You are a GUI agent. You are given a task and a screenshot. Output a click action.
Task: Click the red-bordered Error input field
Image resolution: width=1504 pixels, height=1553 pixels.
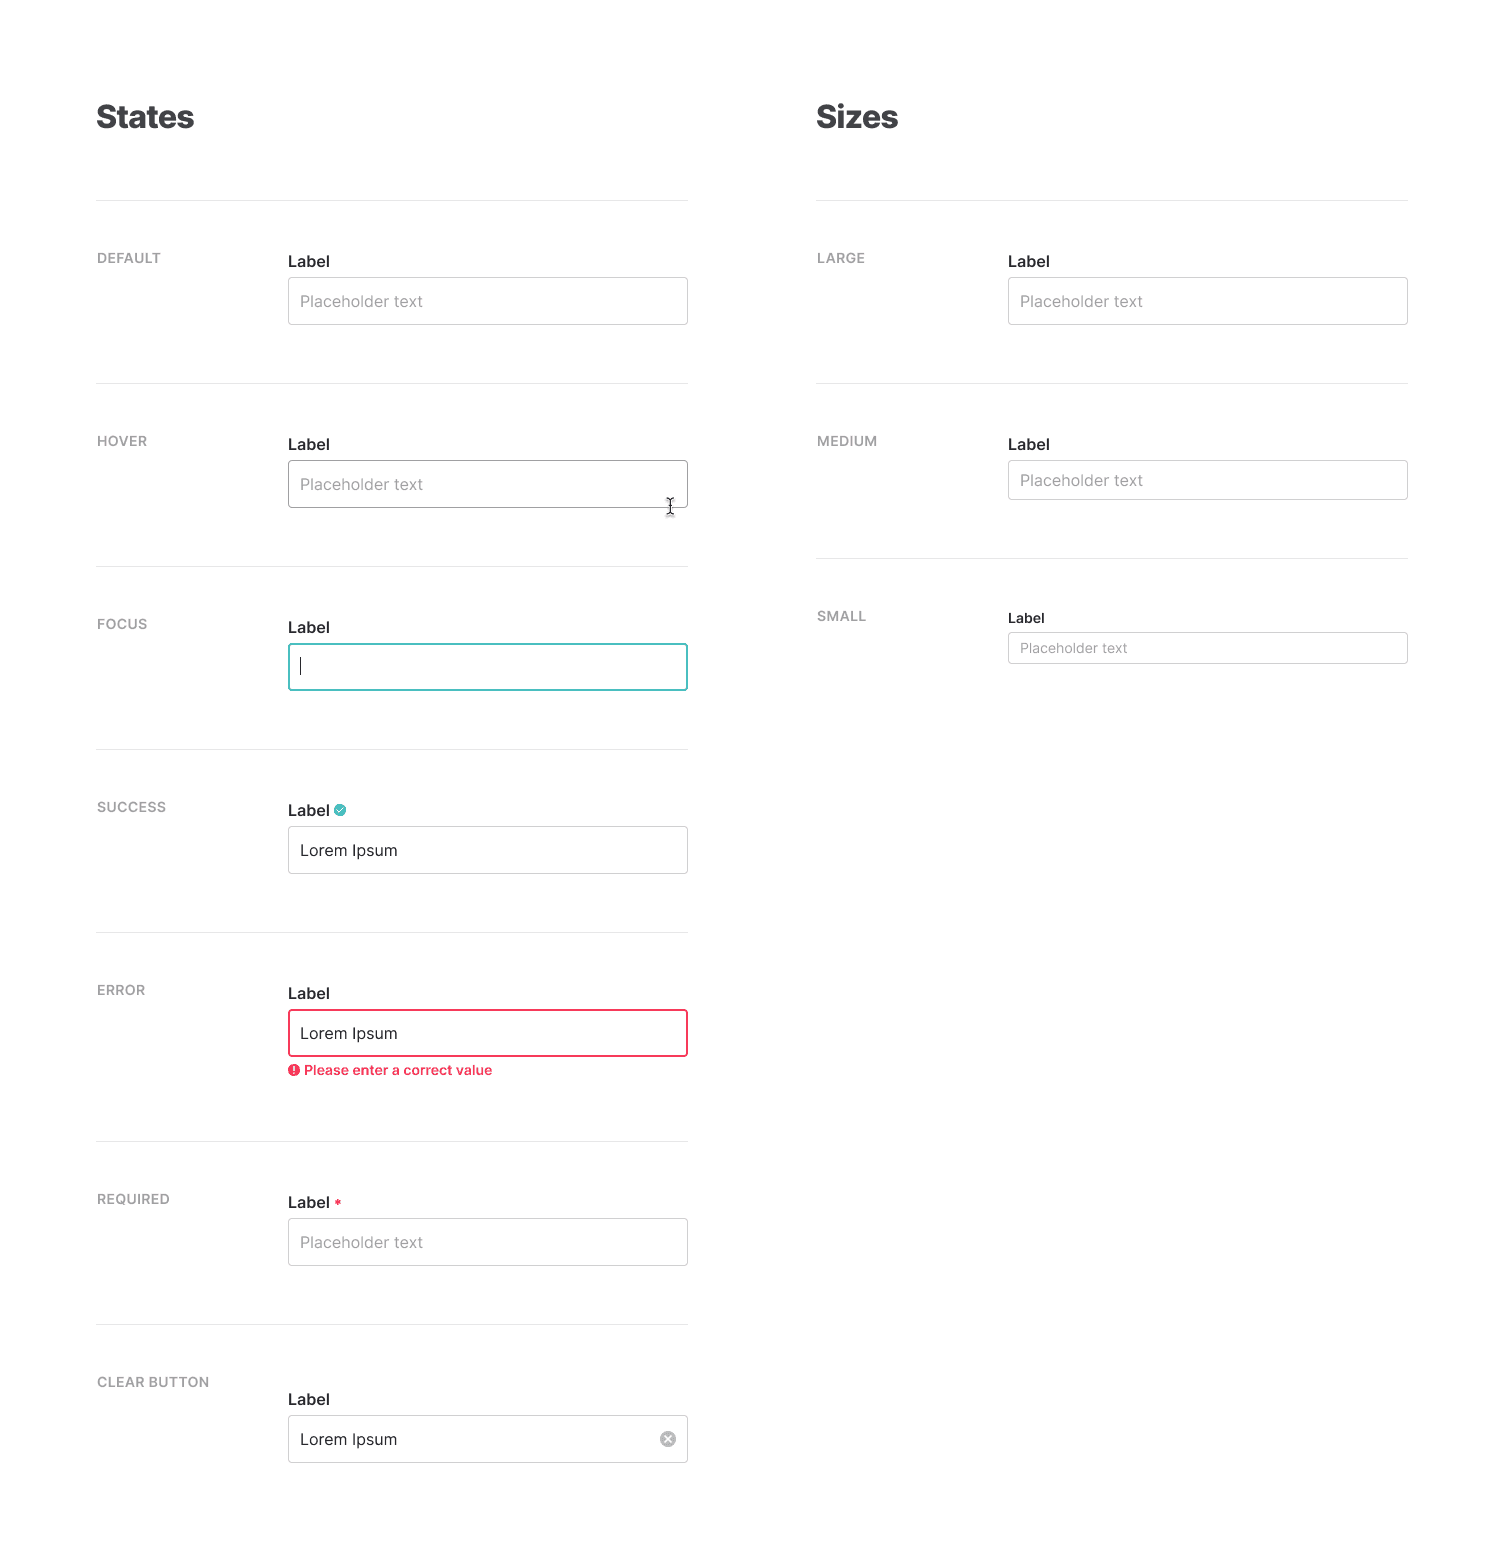(x=487, y=1033)
